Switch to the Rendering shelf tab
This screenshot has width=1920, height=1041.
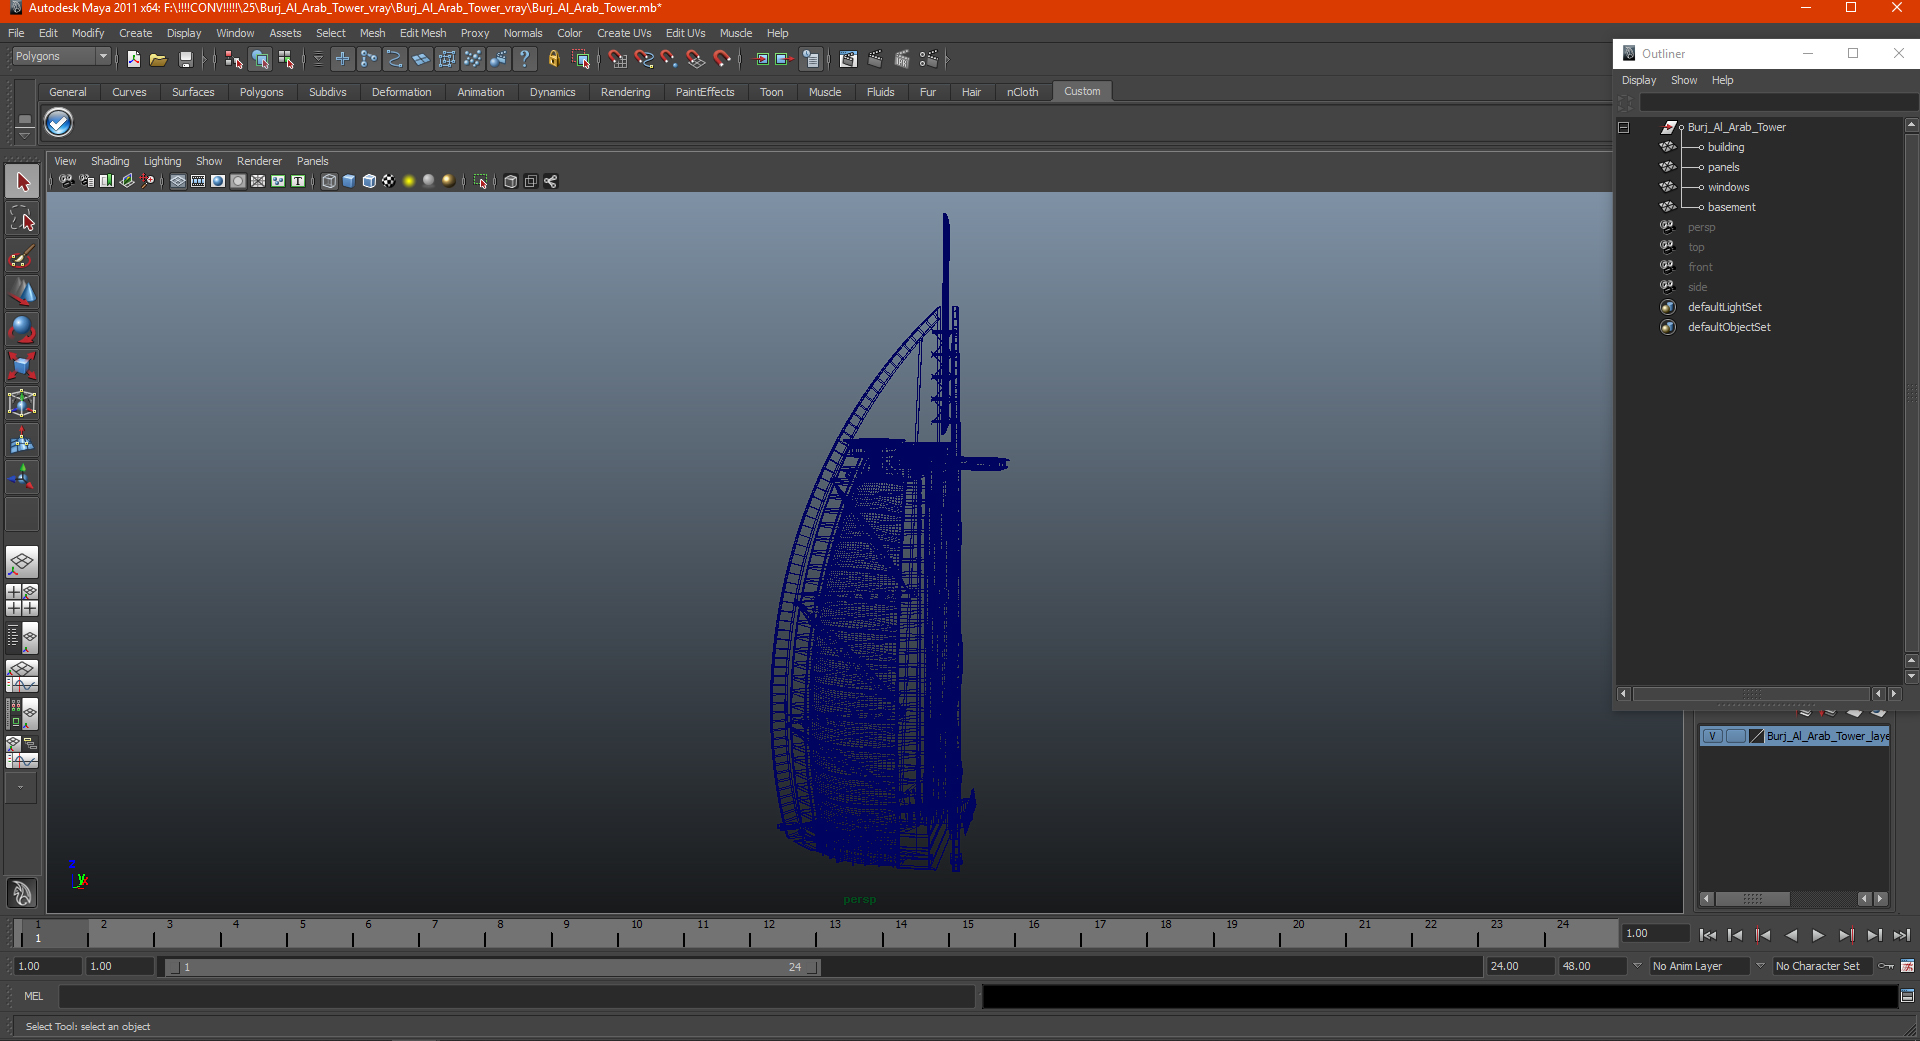coord(625,92)
